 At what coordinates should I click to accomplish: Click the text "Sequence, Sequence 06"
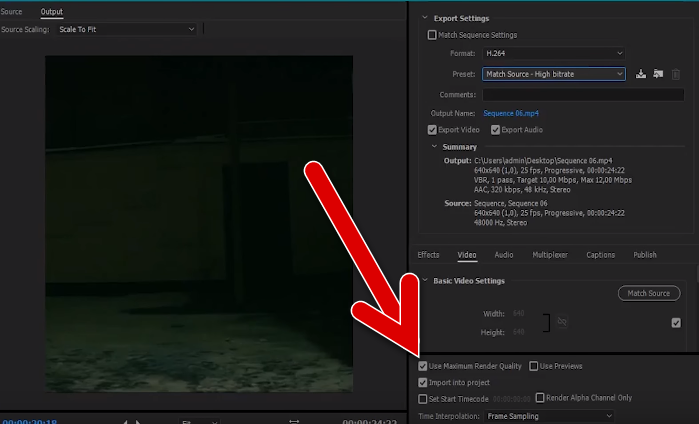[510, 203]
